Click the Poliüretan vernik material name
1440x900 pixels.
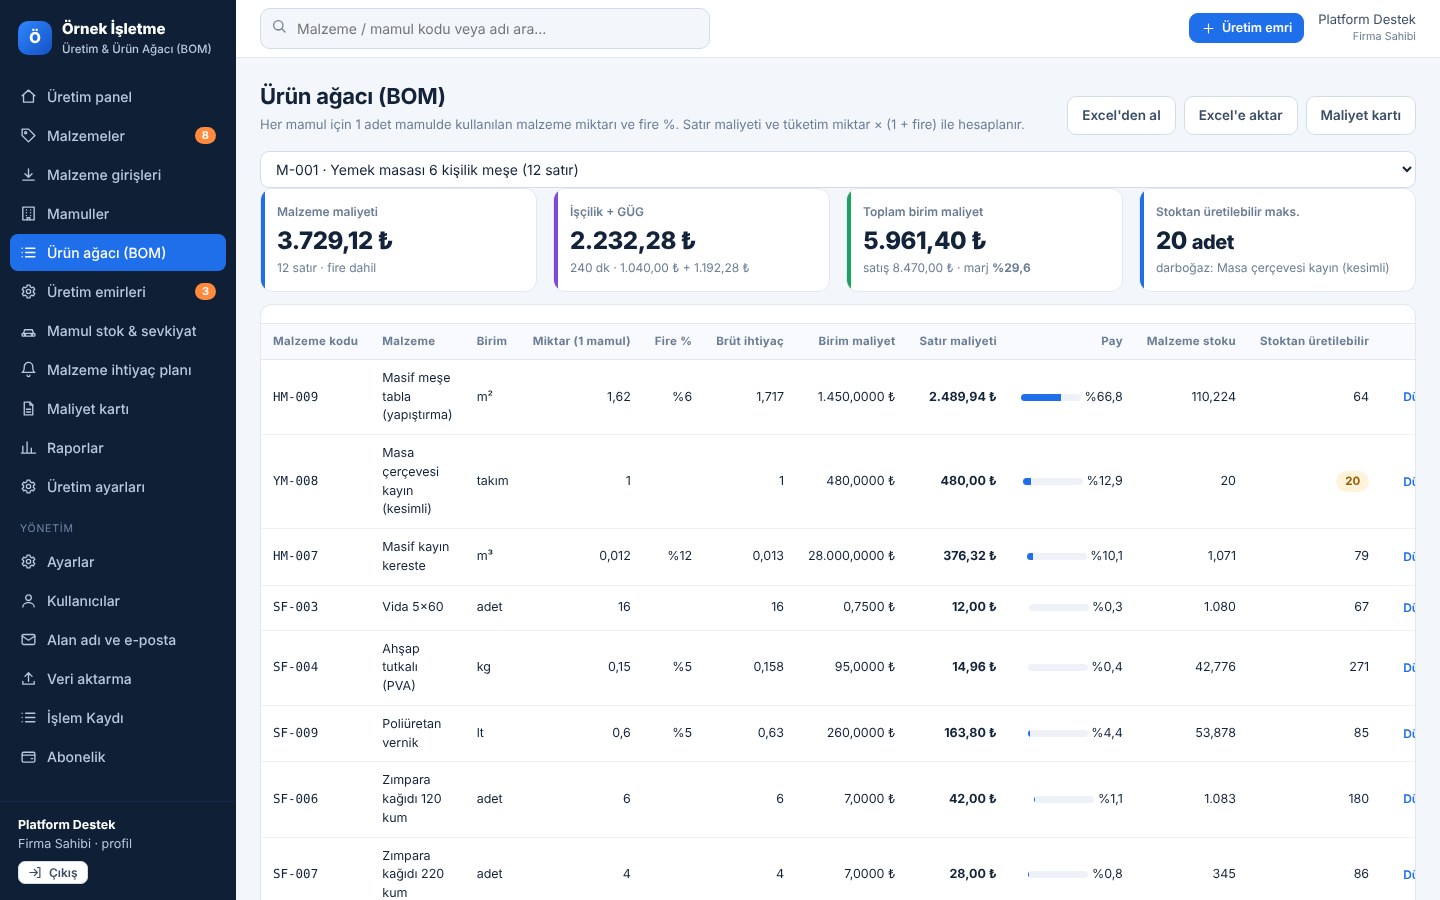(x=411, y=733)
